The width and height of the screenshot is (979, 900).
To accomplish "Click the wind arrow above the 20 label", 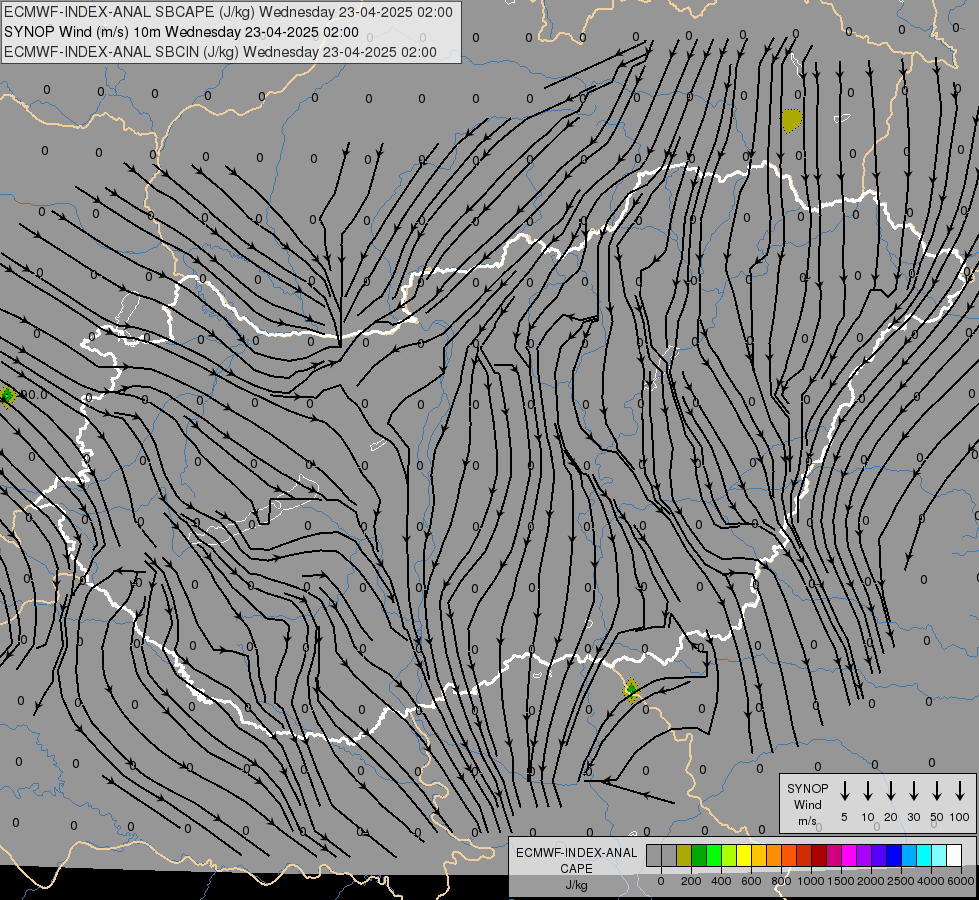I will tap(891, 791).
